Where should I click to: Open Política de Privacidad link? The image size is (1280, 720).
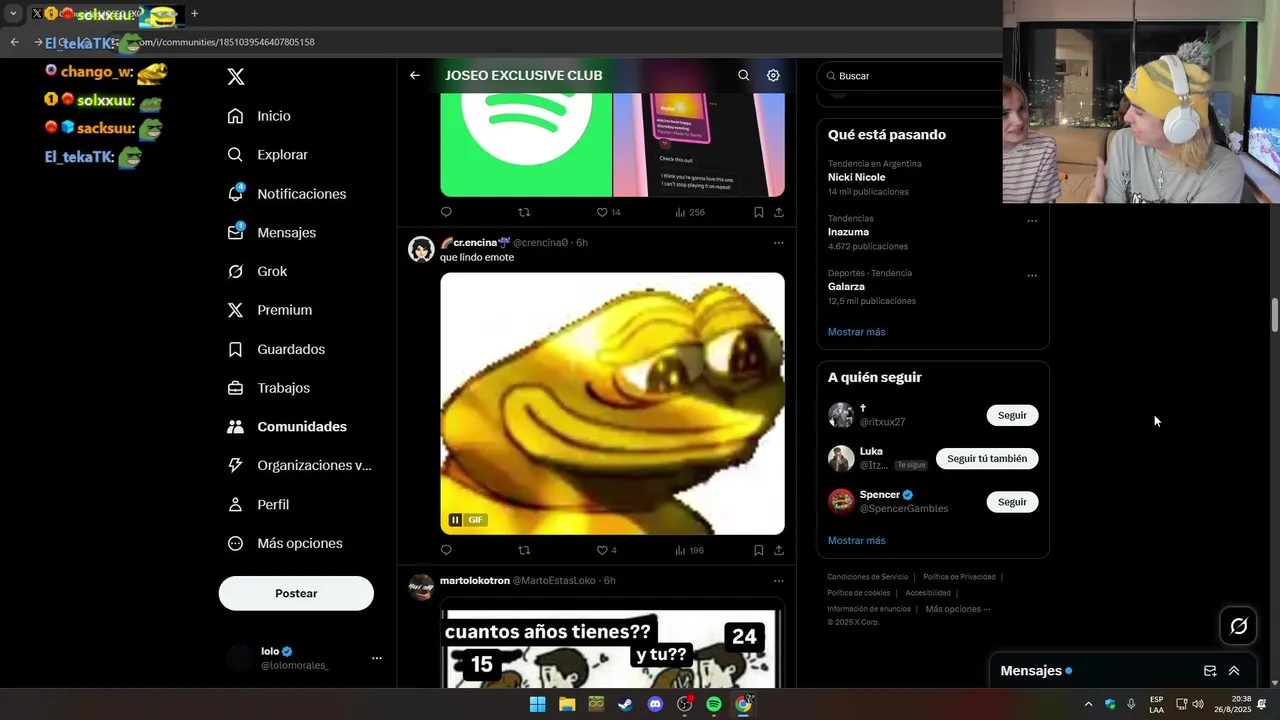[x=959, y=577]
